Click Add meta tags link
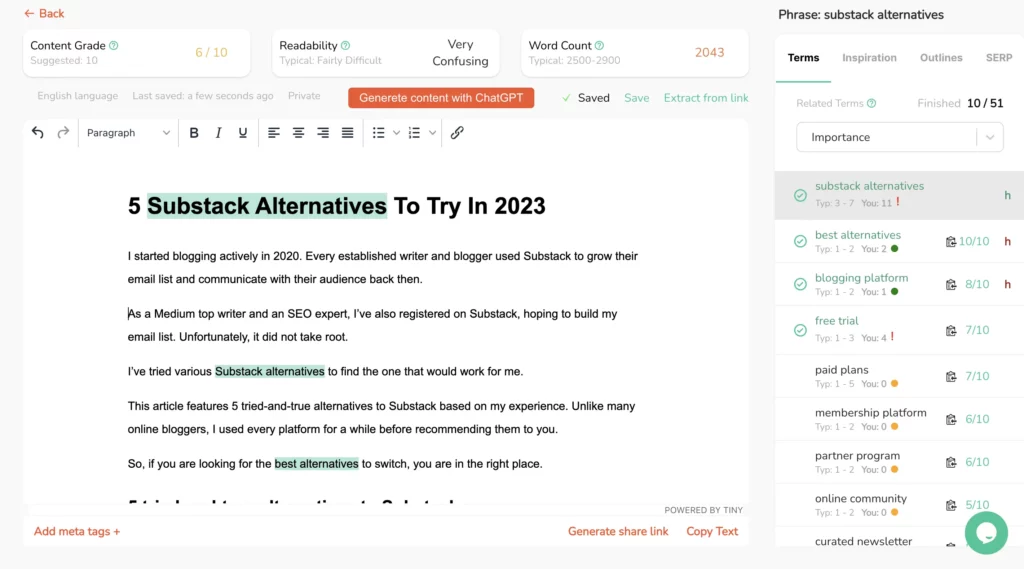 [77, 531]
